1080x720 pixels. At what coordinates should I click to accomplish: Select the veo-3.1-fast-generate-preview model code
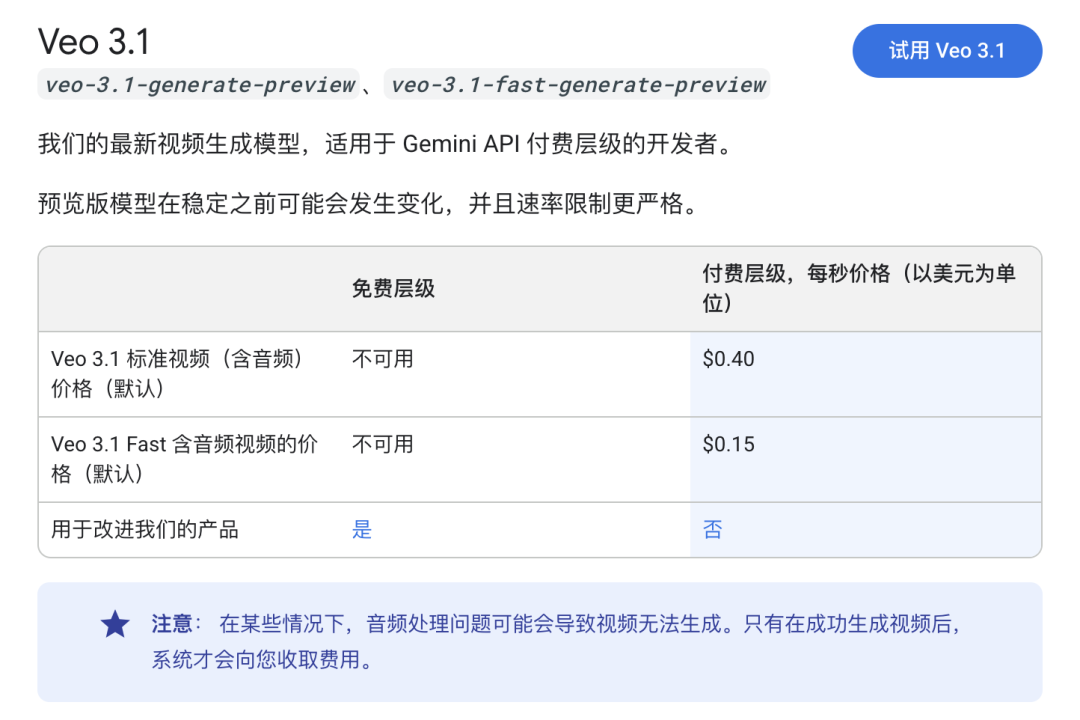point(578,85)
